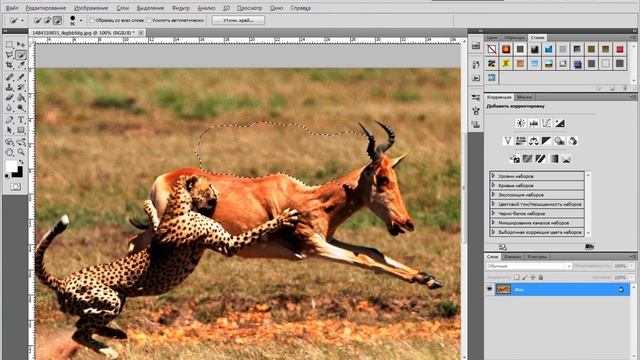Open the Фильтр menu
Viewport: 640px width, 360px height.
point(181,8)
